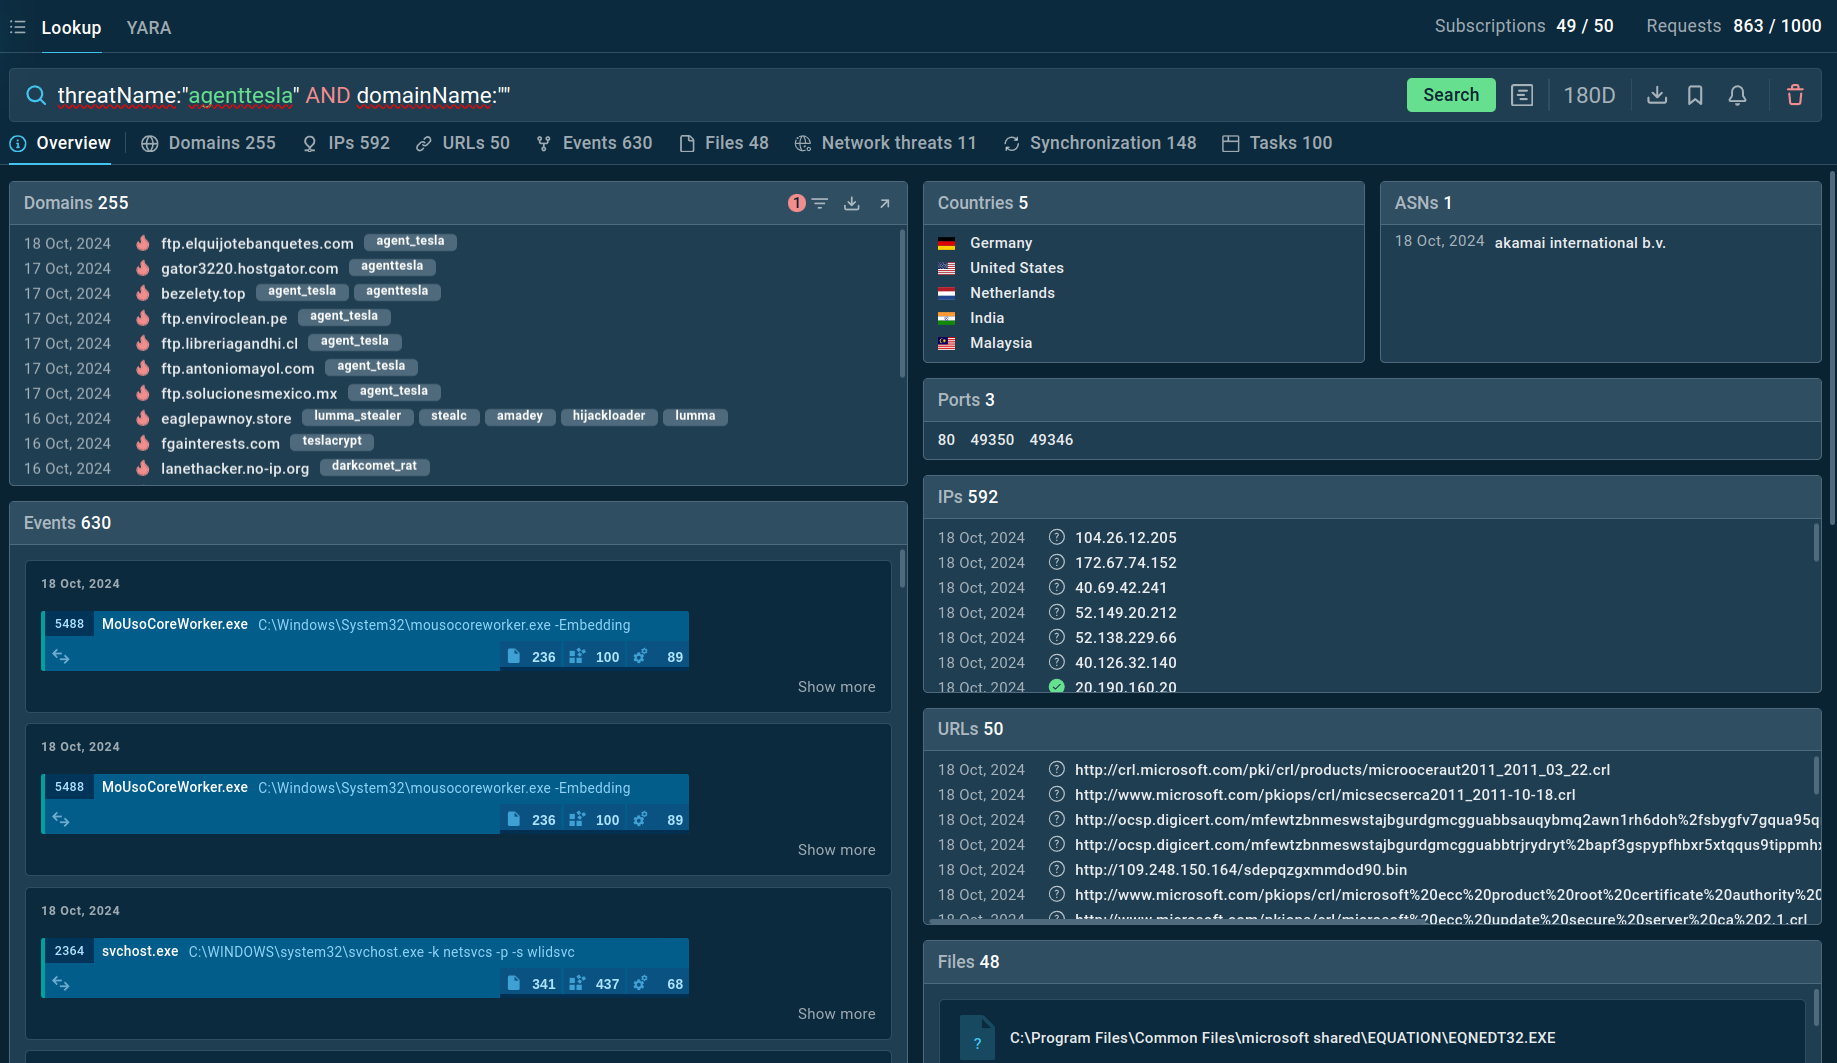Viewport: 1837px width, 1063px height.
Task: Click the red trash icon to clear the query
Action: tap(1795, 95)
